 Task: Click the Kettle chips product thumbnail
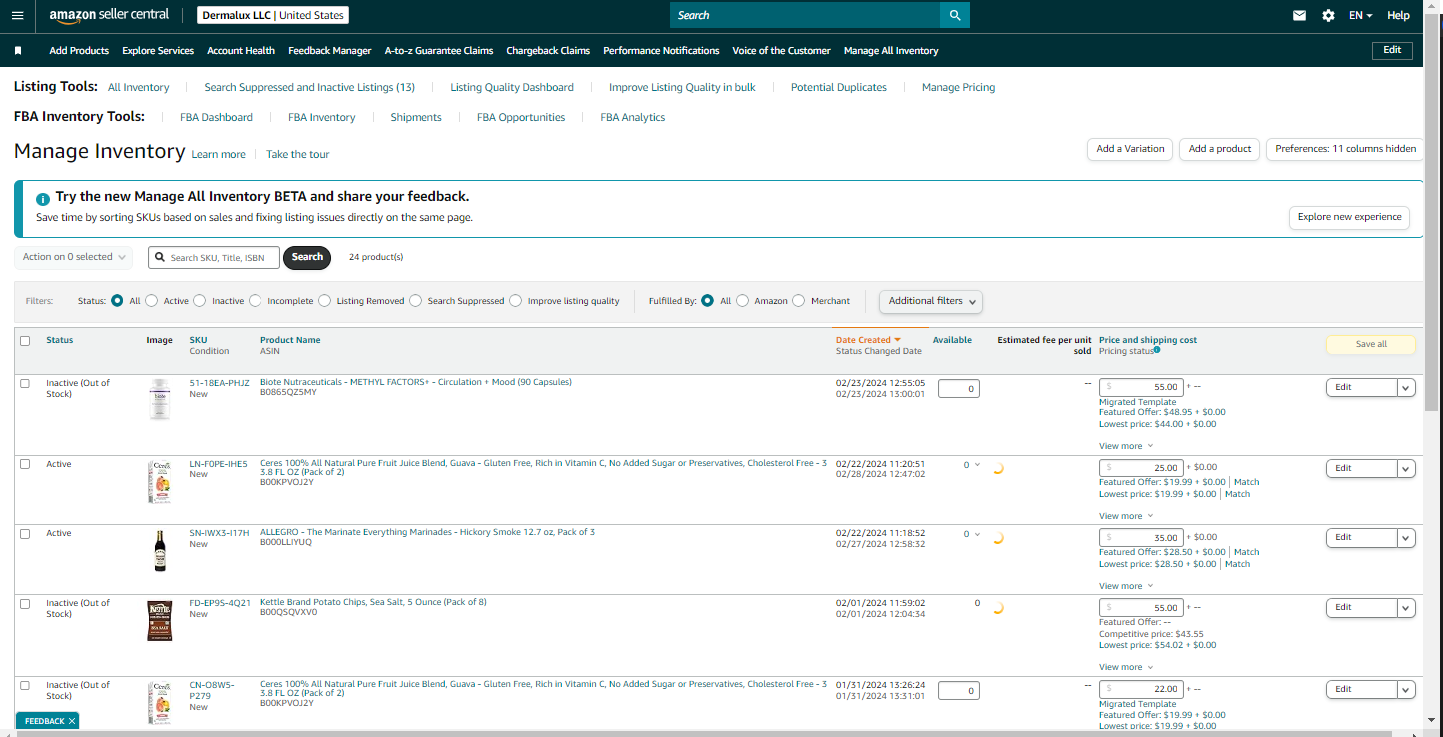pyautogui.click(x=160, y=621)
